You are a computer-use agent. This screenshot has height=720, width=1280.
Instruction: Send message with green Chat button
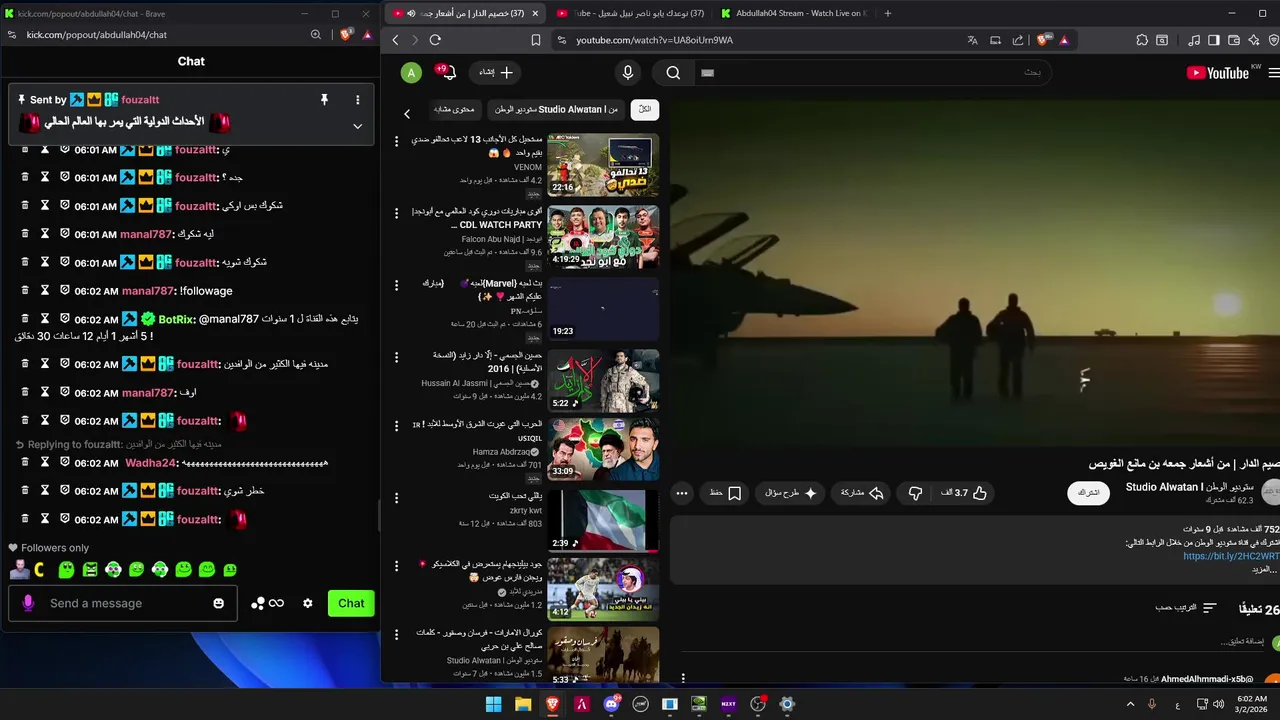coord(351,603)
